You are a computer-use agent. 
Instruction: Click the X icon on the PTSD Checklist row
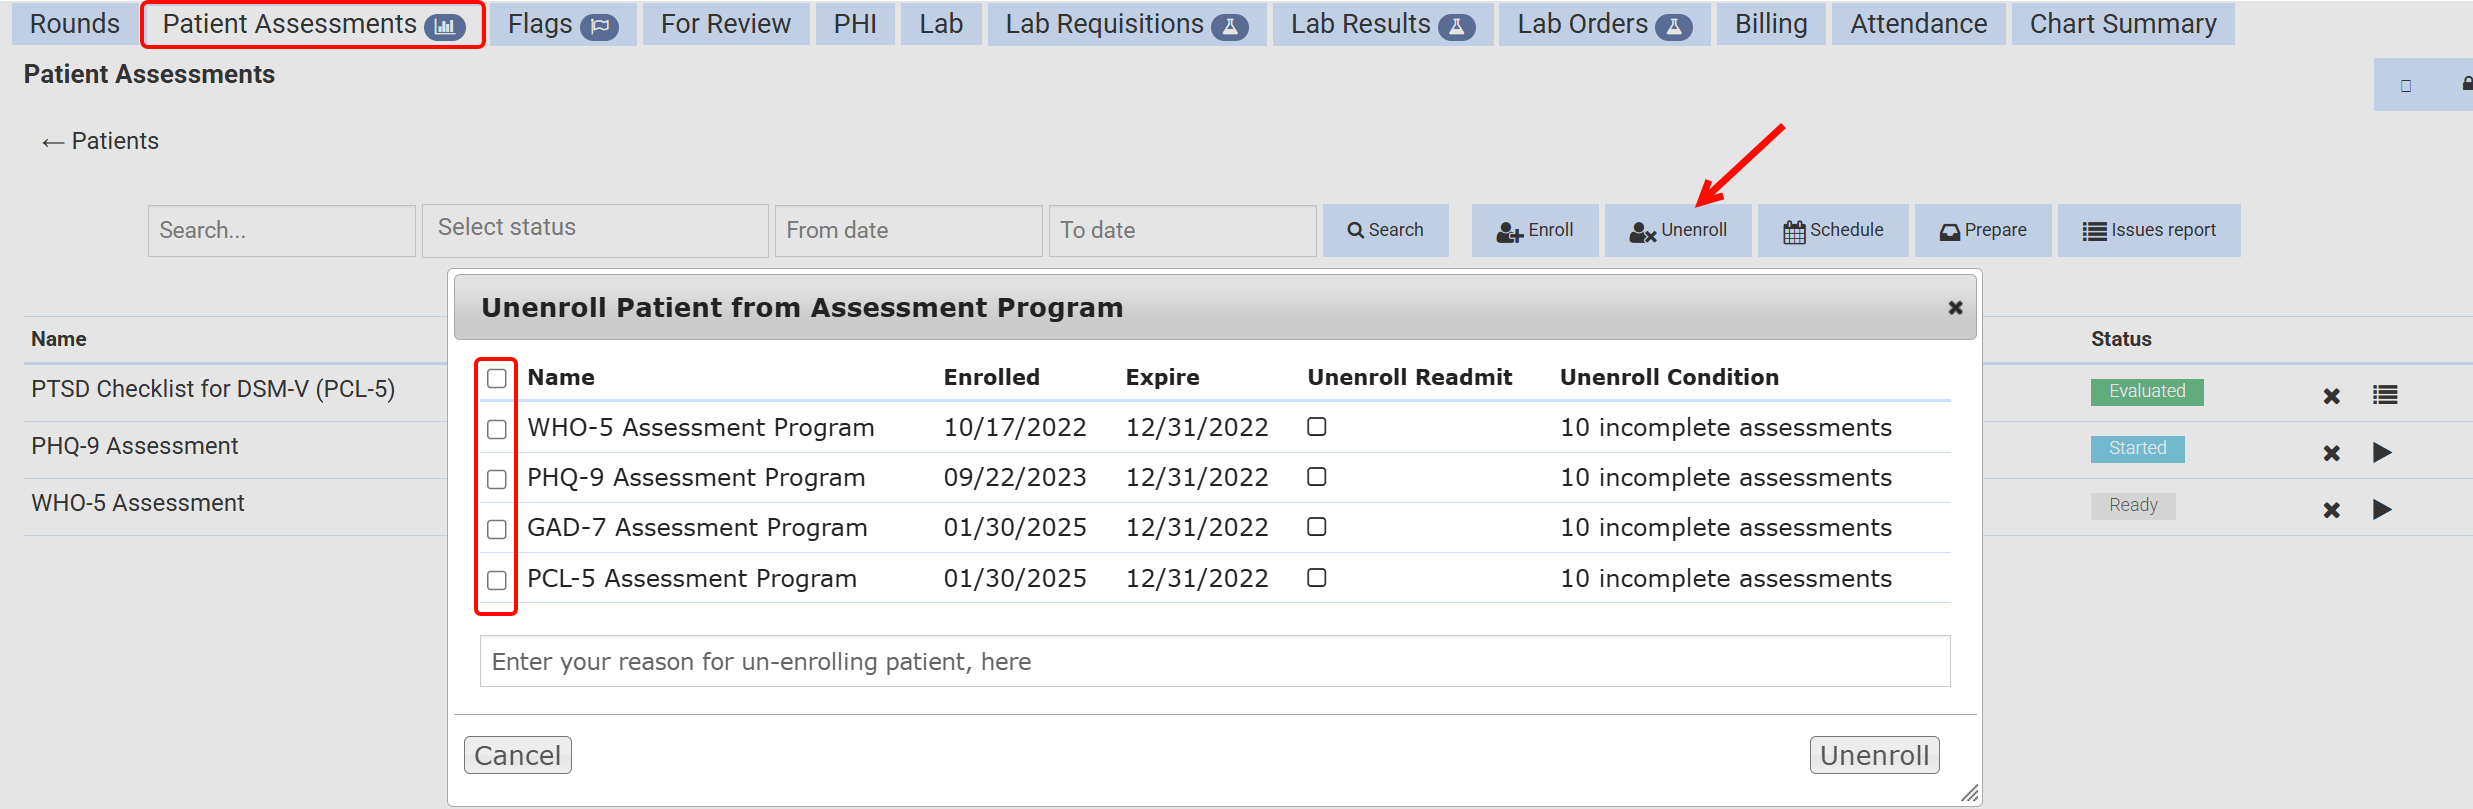coord(2331,396)
